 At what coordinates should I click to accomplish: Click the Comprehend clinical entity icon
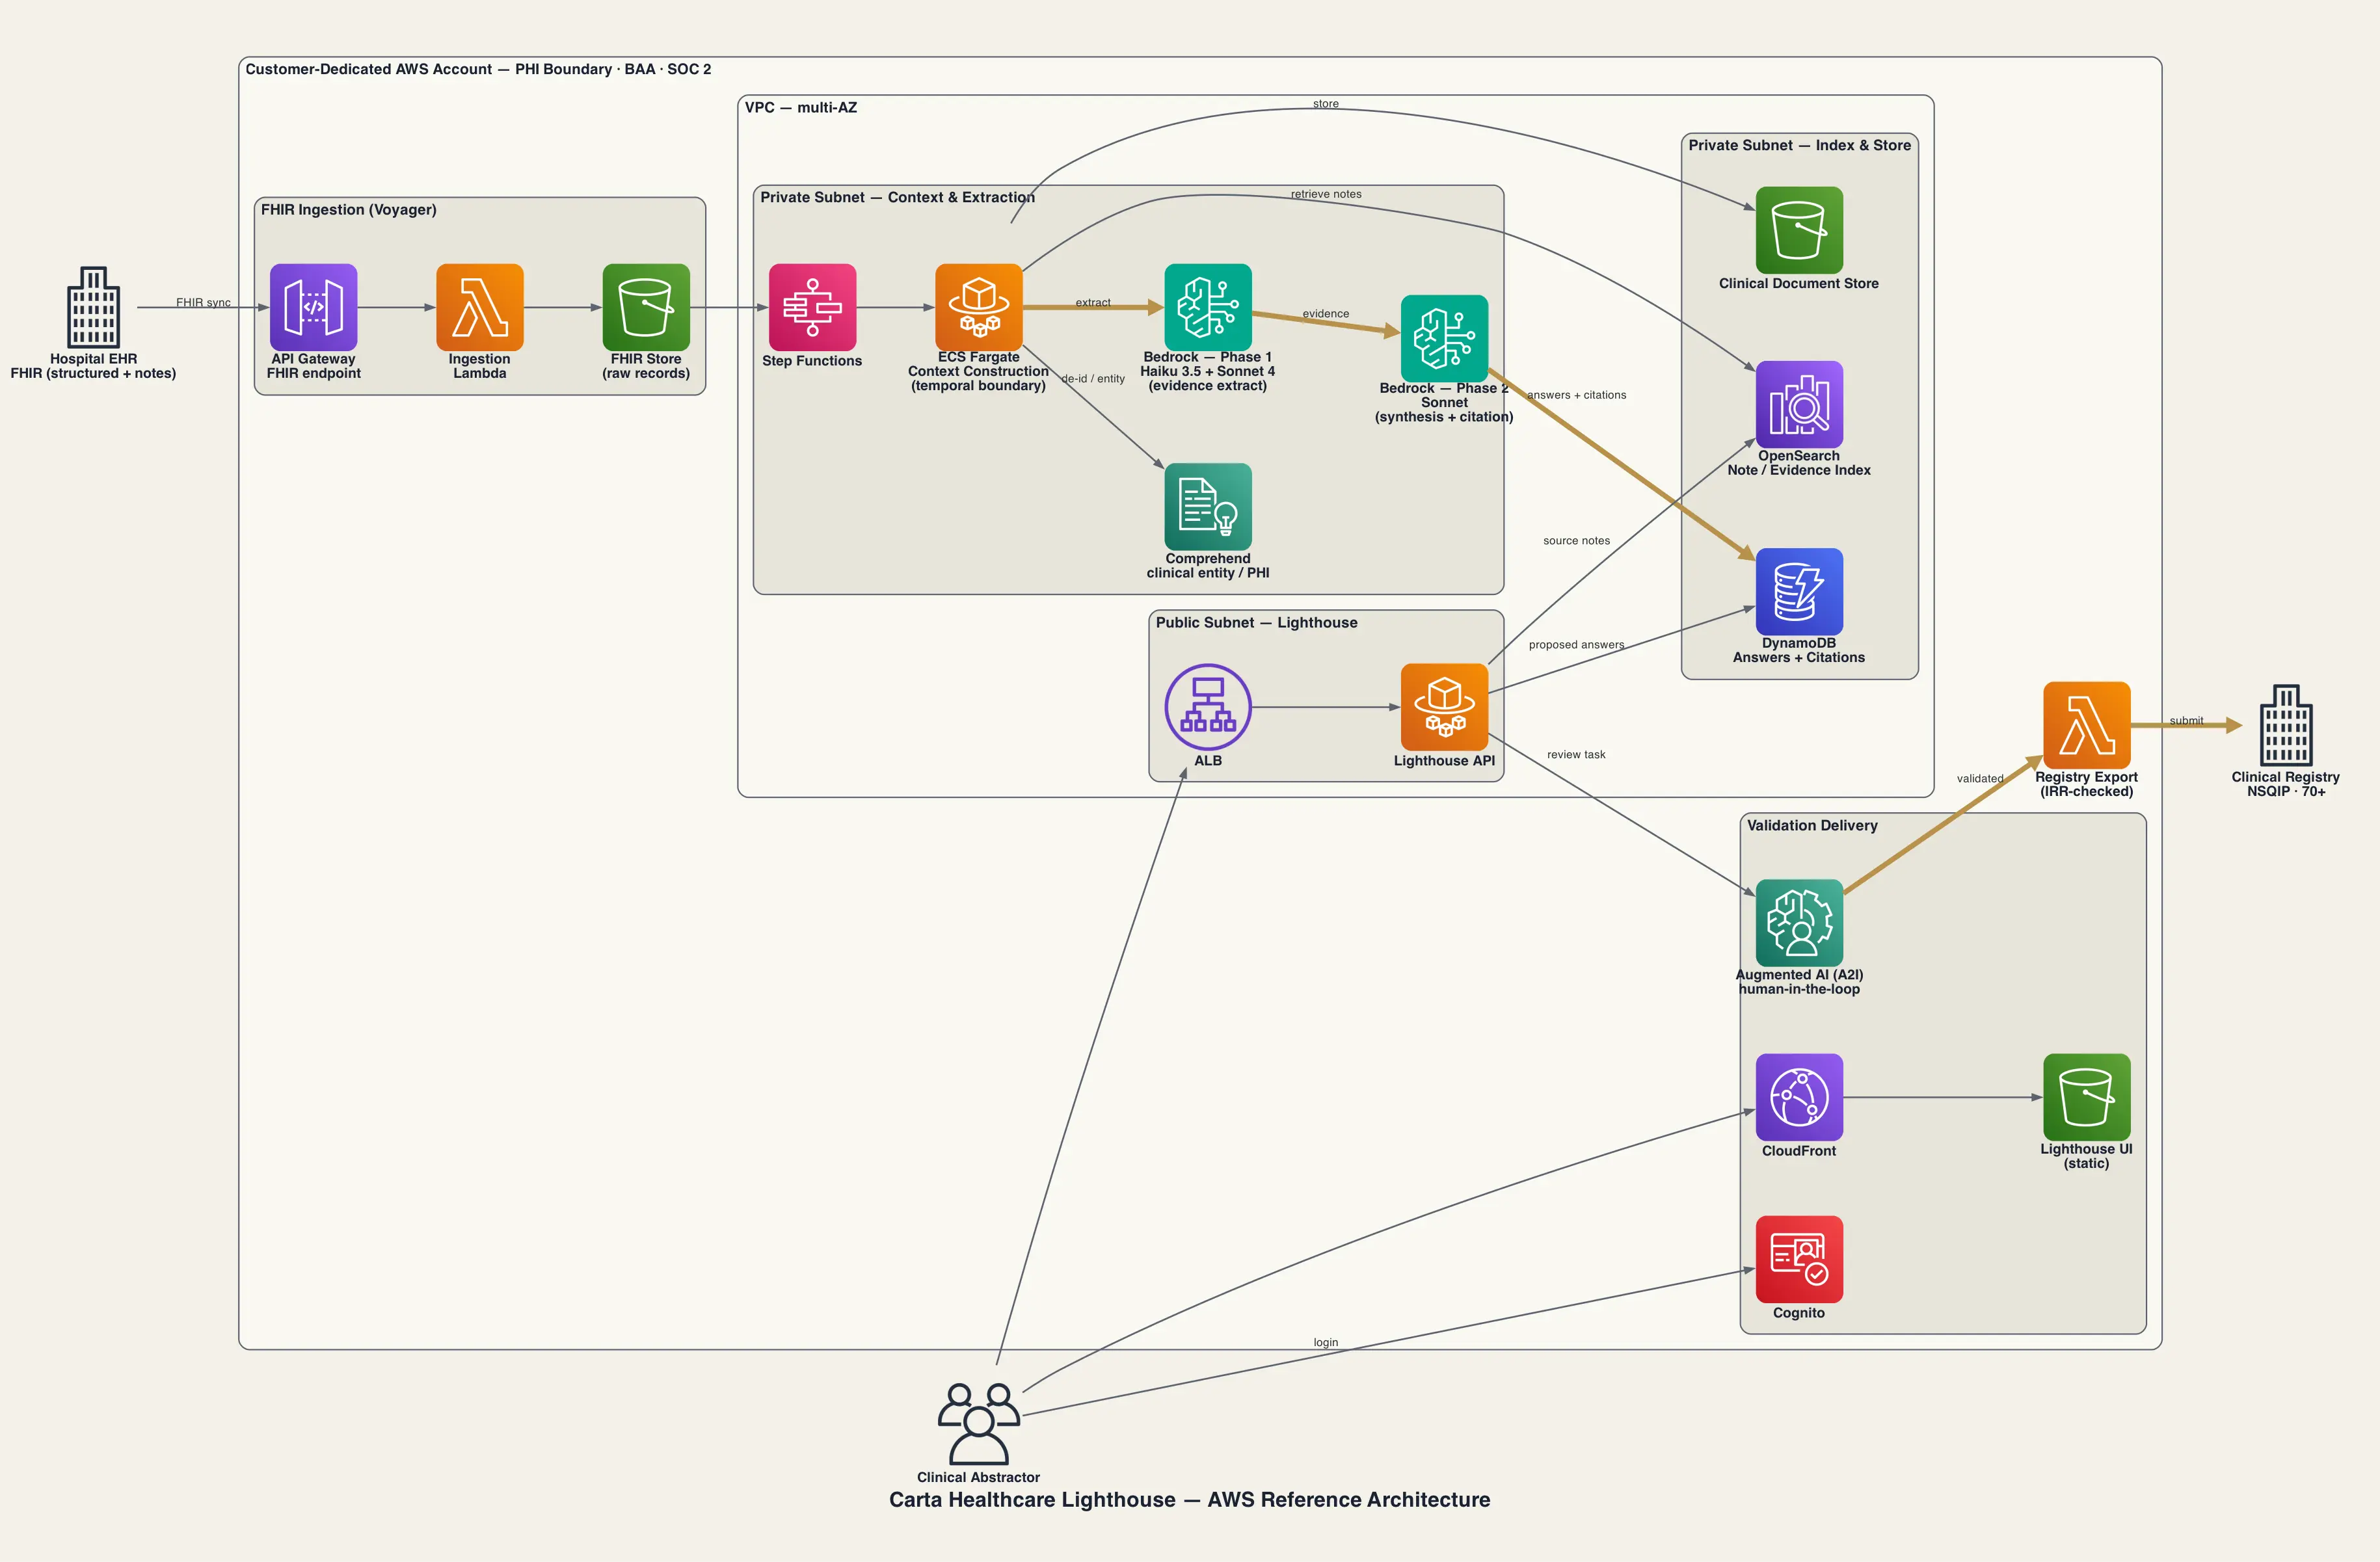click(1208, 506)
